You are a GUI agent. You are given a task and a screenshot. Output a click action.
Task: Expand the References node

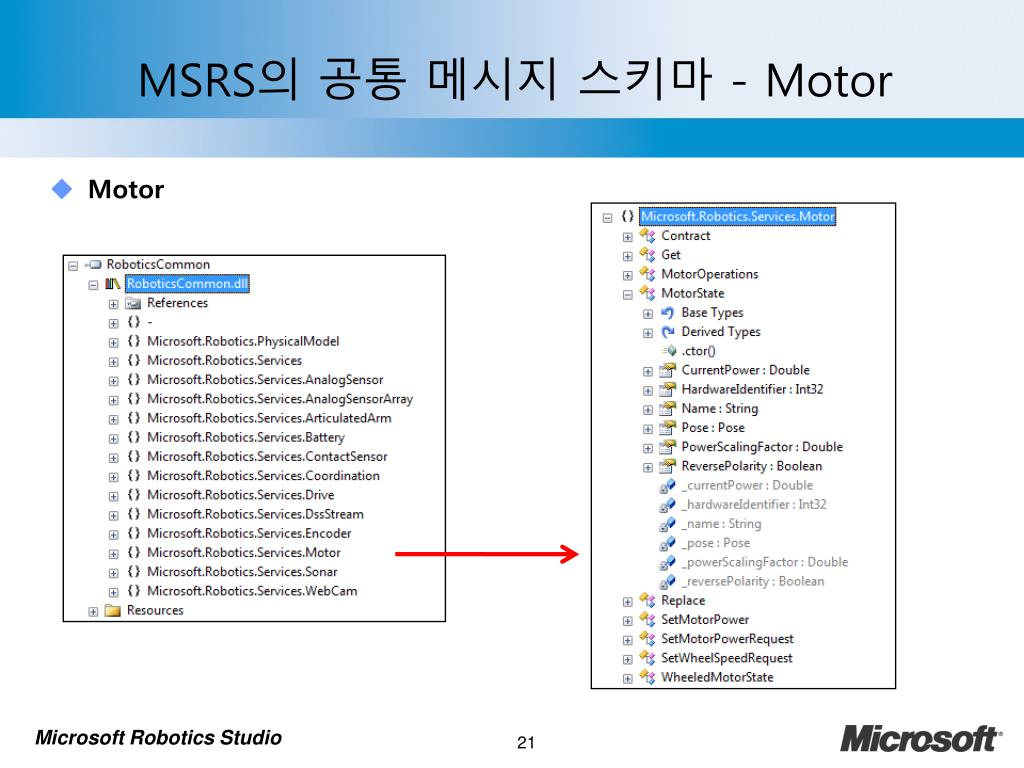click(x=114, y=304)
